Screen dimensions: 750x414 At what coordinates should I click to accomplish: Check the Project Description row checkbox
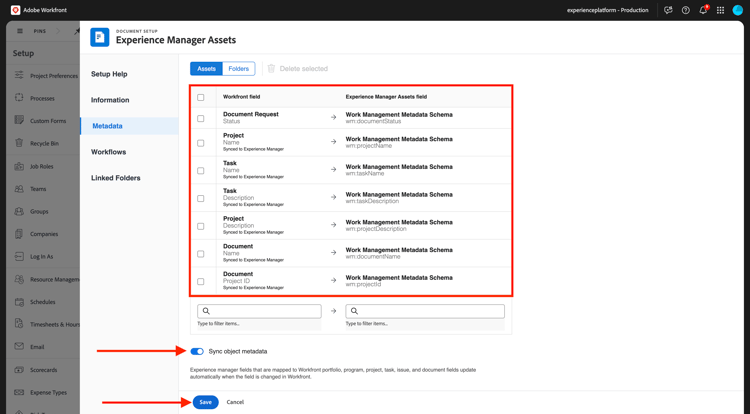pyautogui.click(x=200, y=226)
